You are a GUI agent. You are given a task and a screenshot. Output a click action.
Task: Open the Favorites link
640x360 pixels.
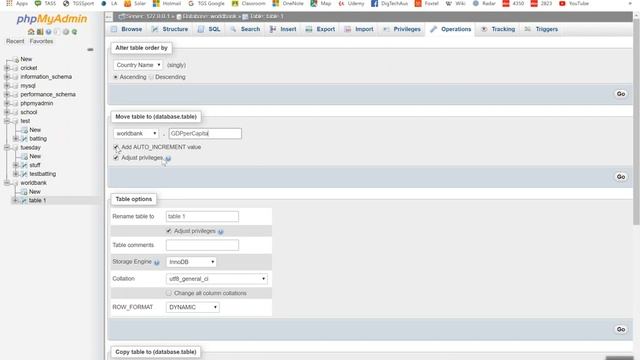[x=41, y=41]
